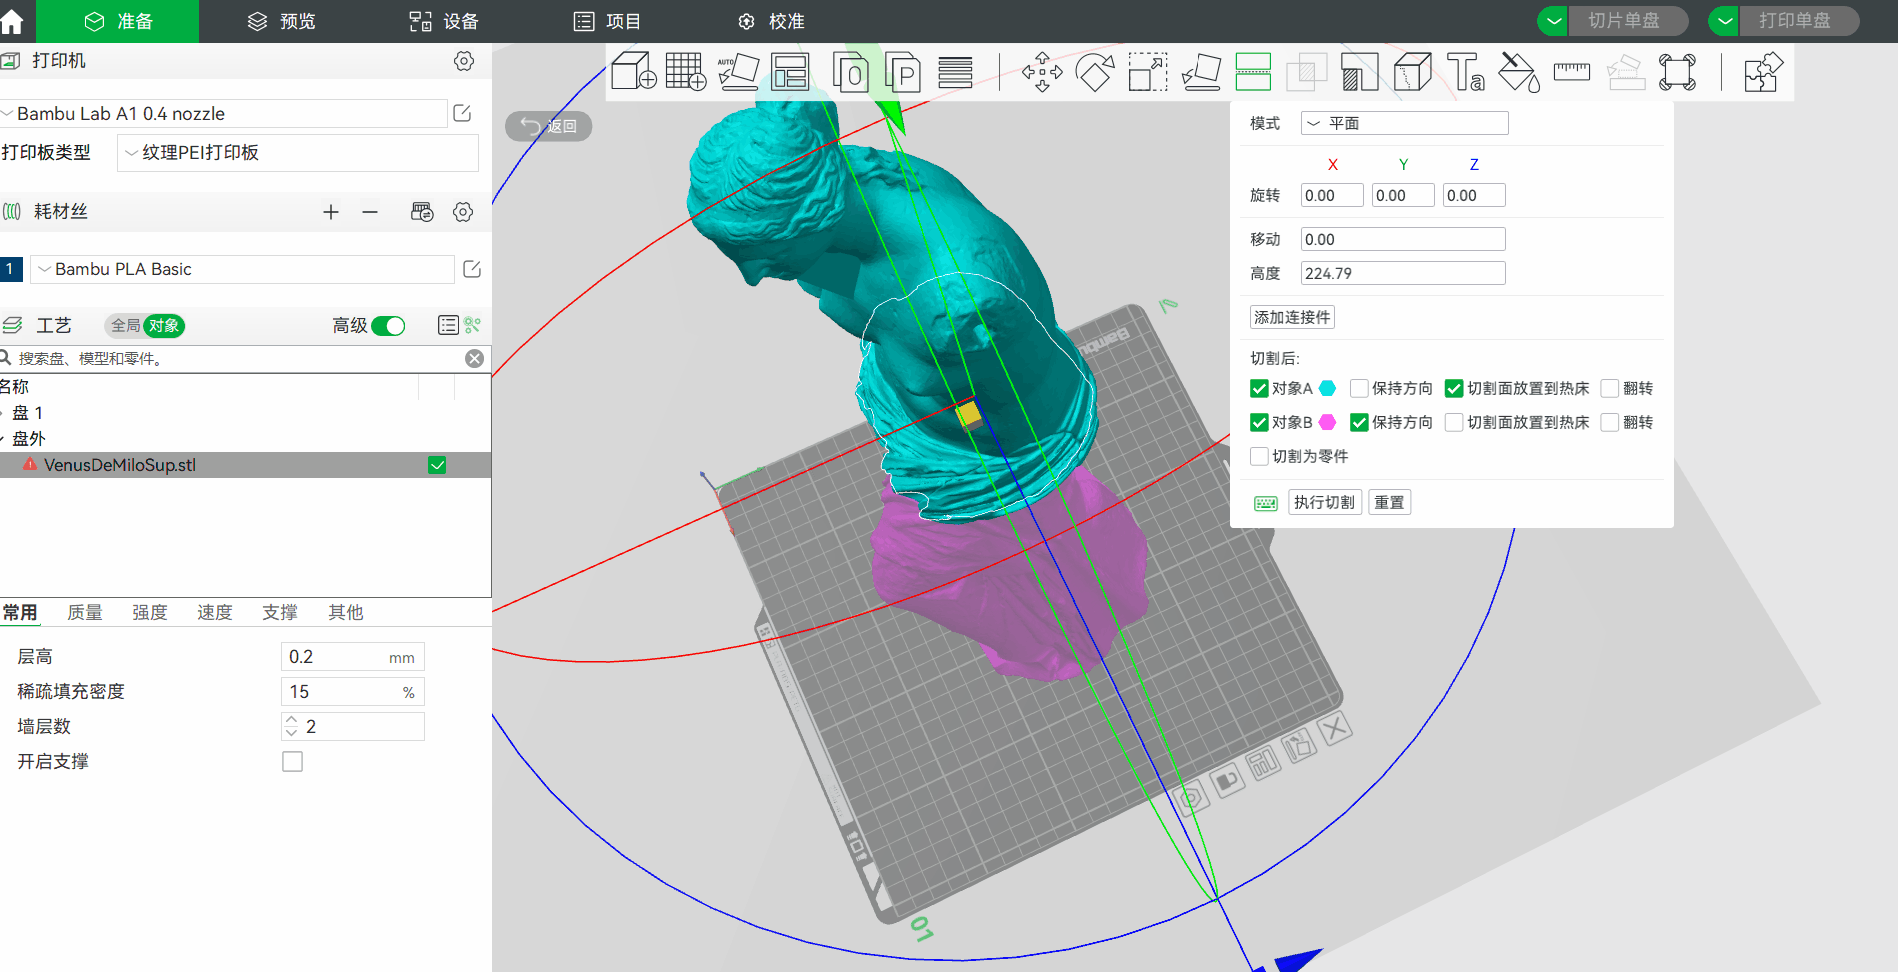The height and width of the screenshot is (972, 1898).
Task: Click the 墙层数 stepper arrows
Action: pyautogui.click(x=291, y=726)
